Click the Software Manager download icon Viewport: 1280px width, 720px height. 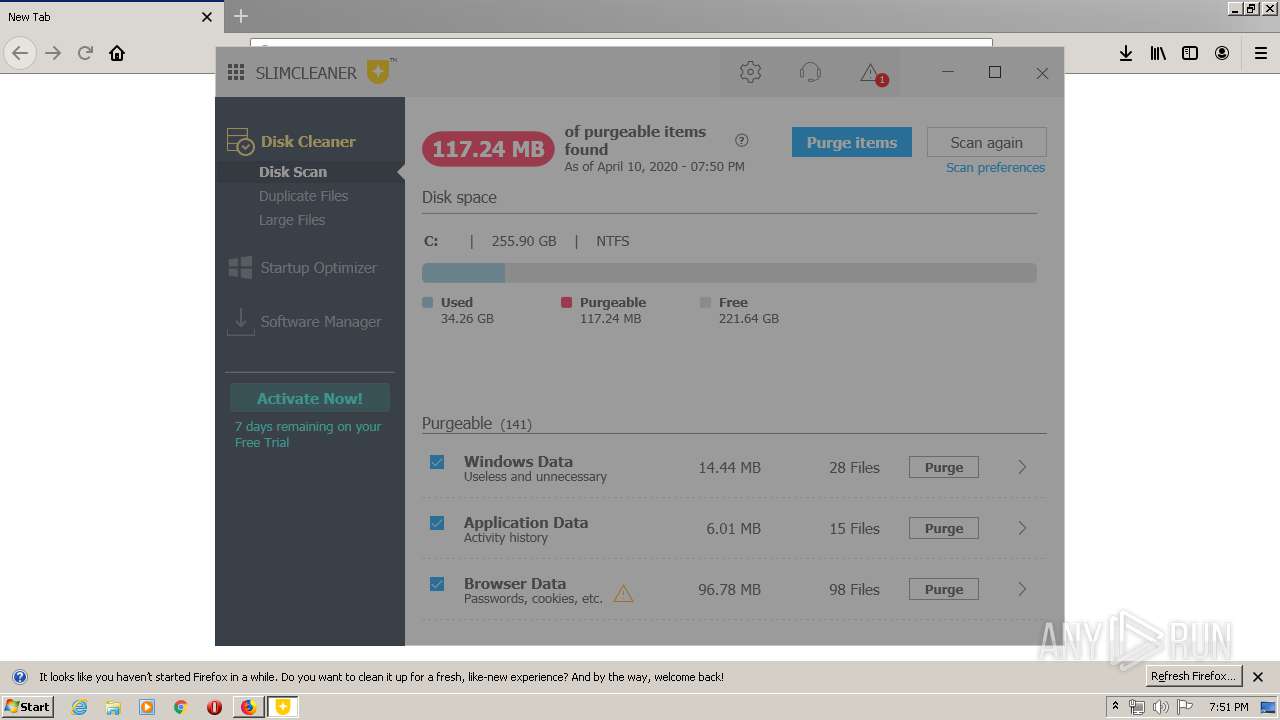coord(240,321)
